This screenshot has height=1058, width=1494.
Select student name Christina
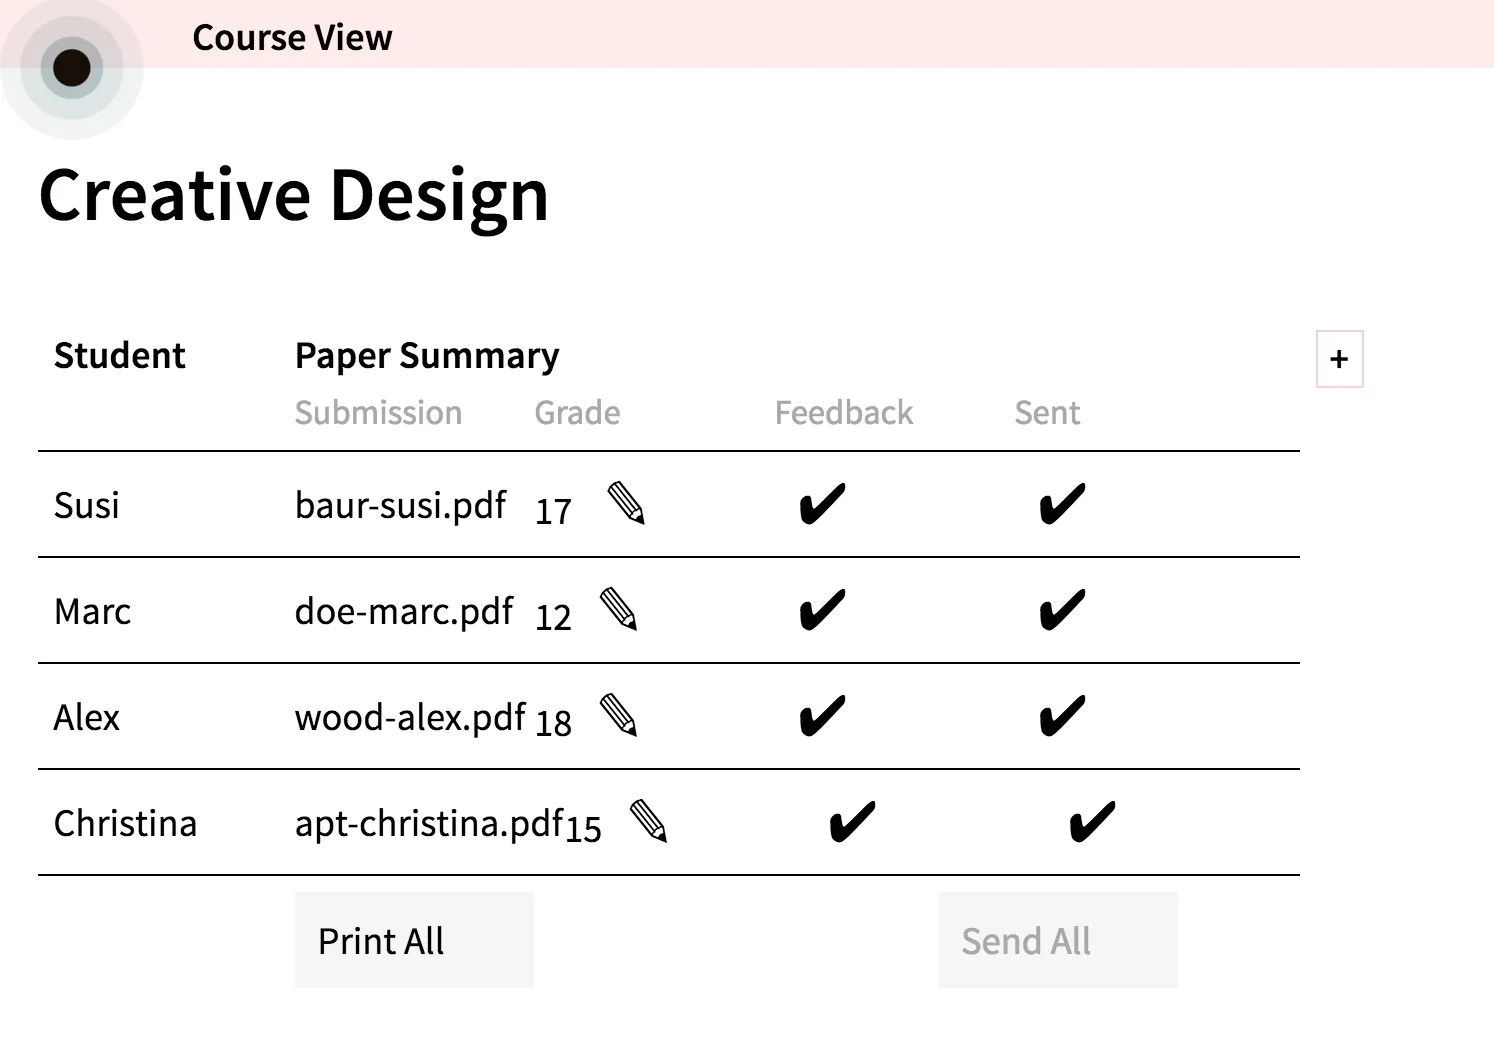coord(126,824)
